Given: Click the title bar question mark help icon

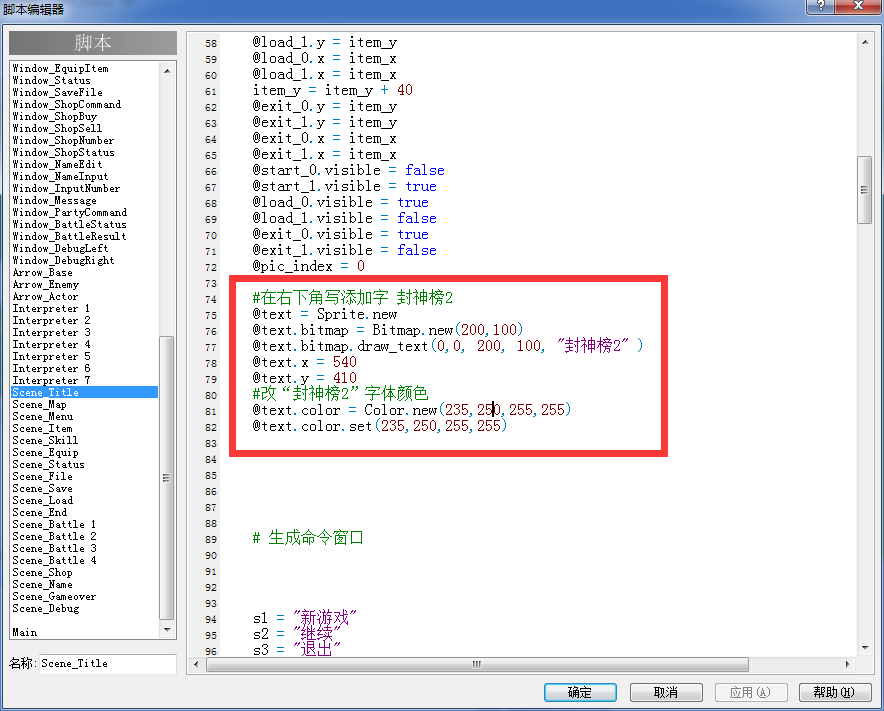Looking at the screenshot, I should coord(820,6).
